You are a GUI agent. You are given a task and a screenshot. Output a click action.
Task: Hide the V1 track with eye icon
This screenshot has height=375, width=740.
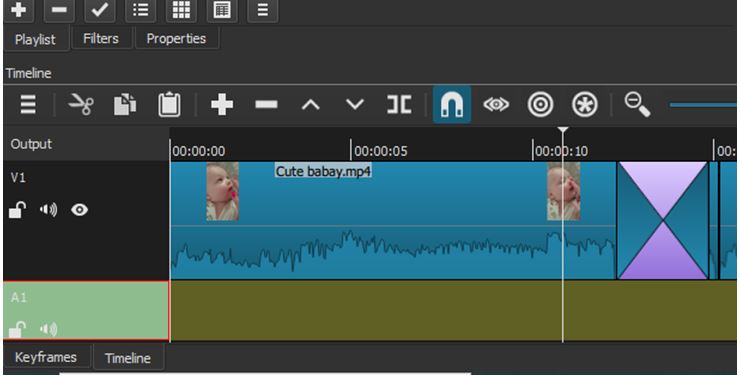click(79, 209)
